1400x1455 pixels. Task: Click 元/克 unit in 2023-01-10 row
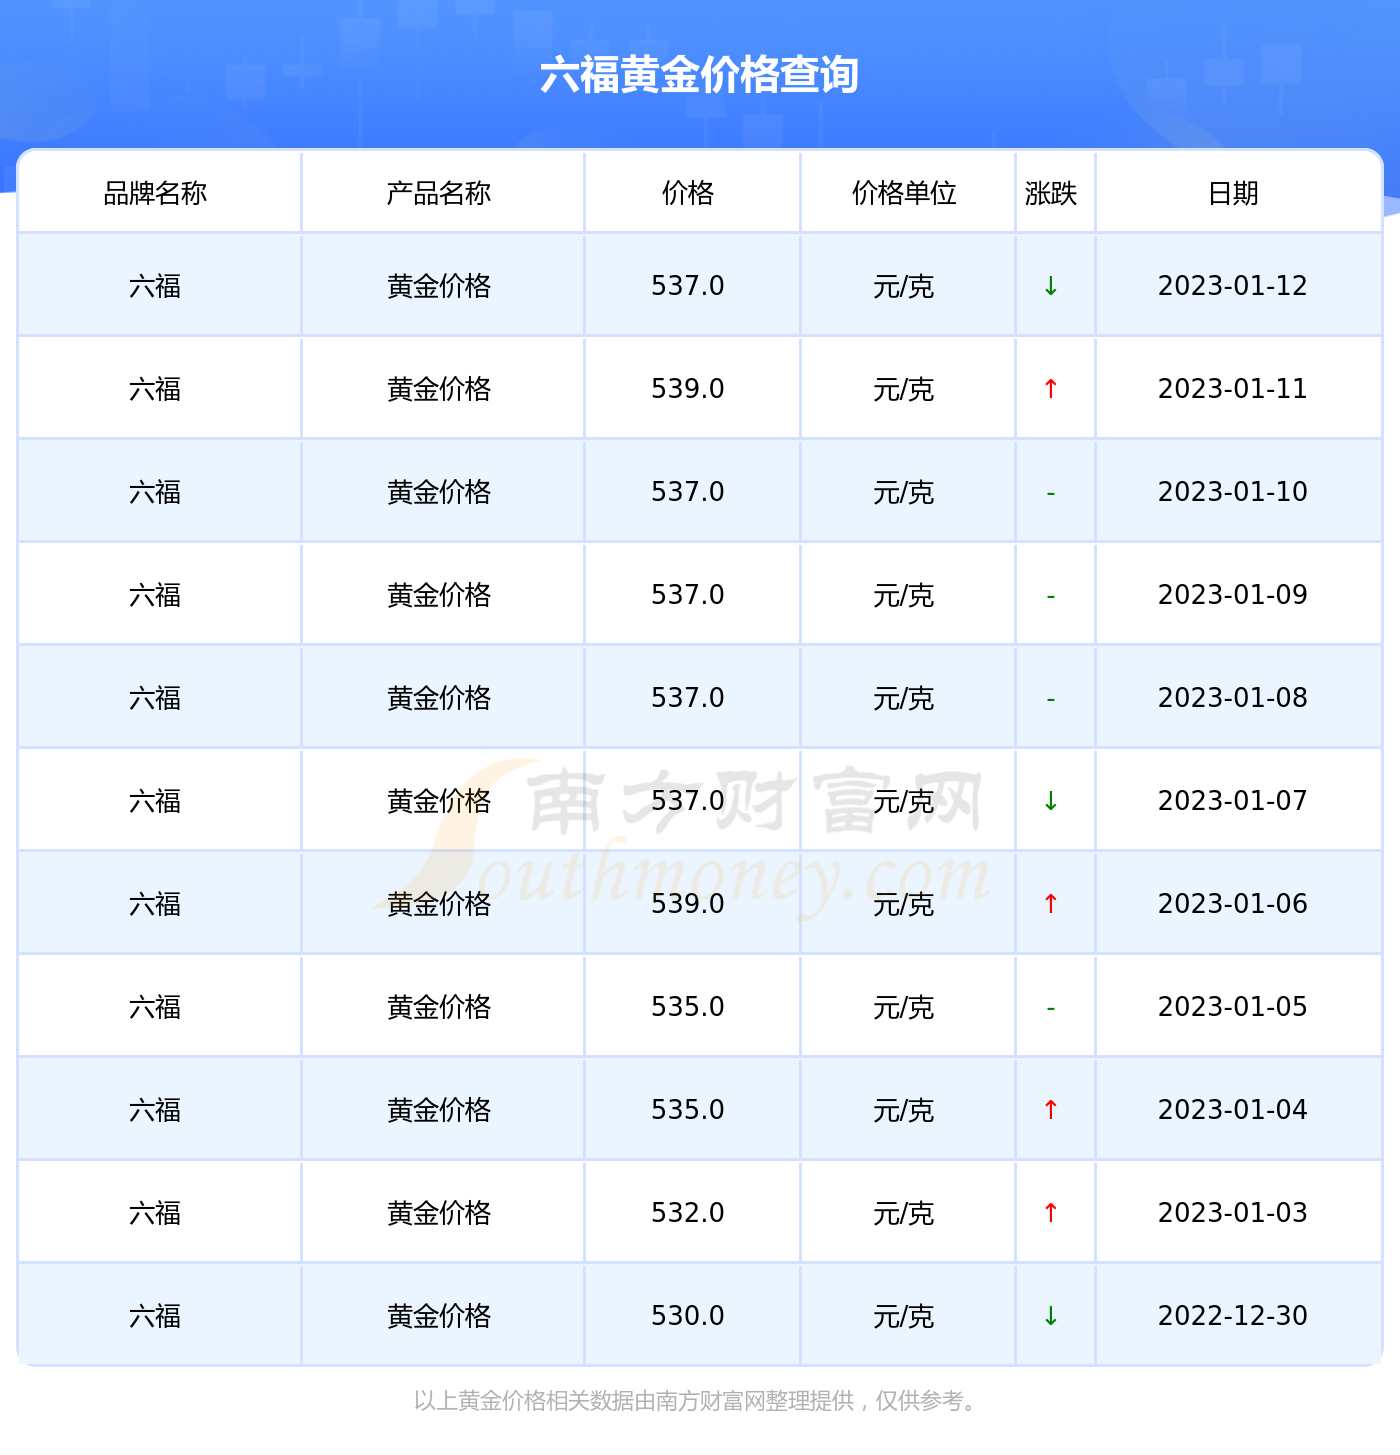(904, 492)
